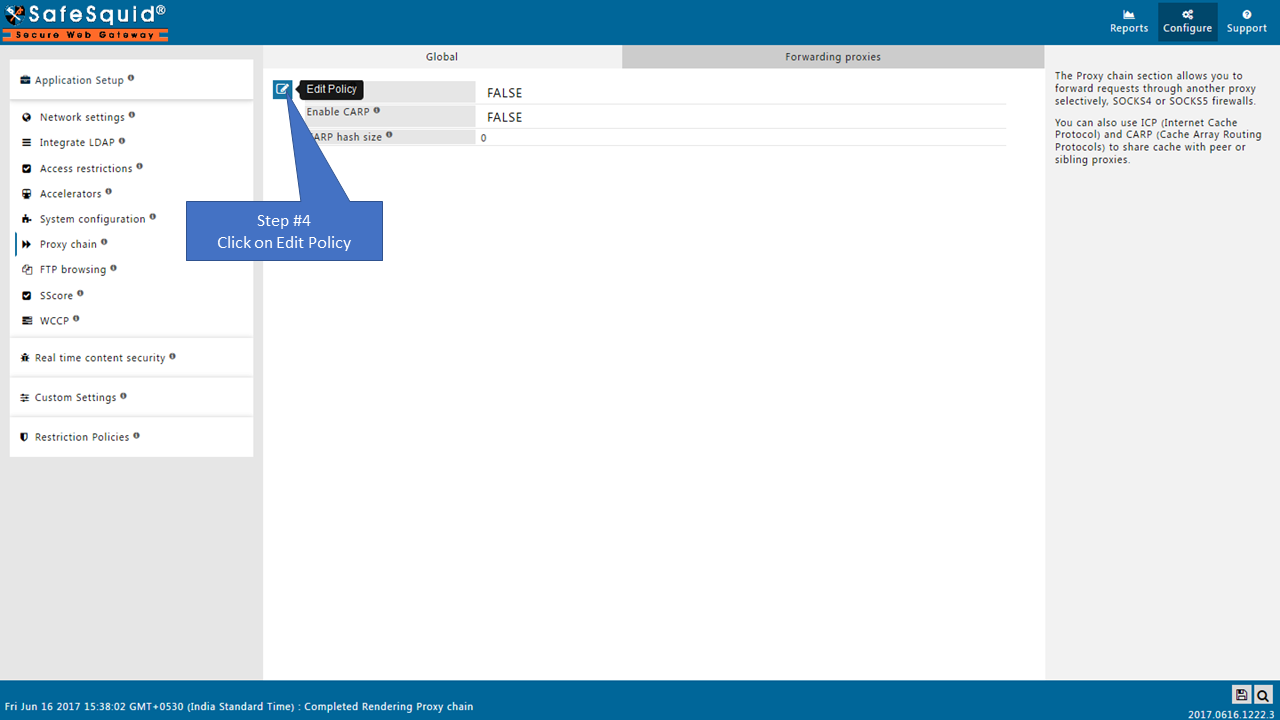
Task: Click info icon beside Network settings
Action: pos(132,115)
